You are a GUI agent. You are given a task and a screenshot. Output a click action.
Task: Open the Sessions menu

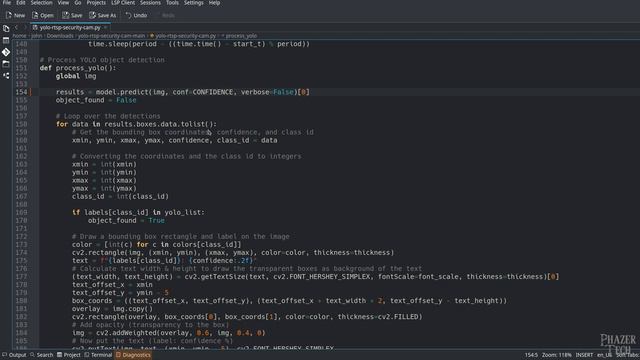tap(150, 3)
